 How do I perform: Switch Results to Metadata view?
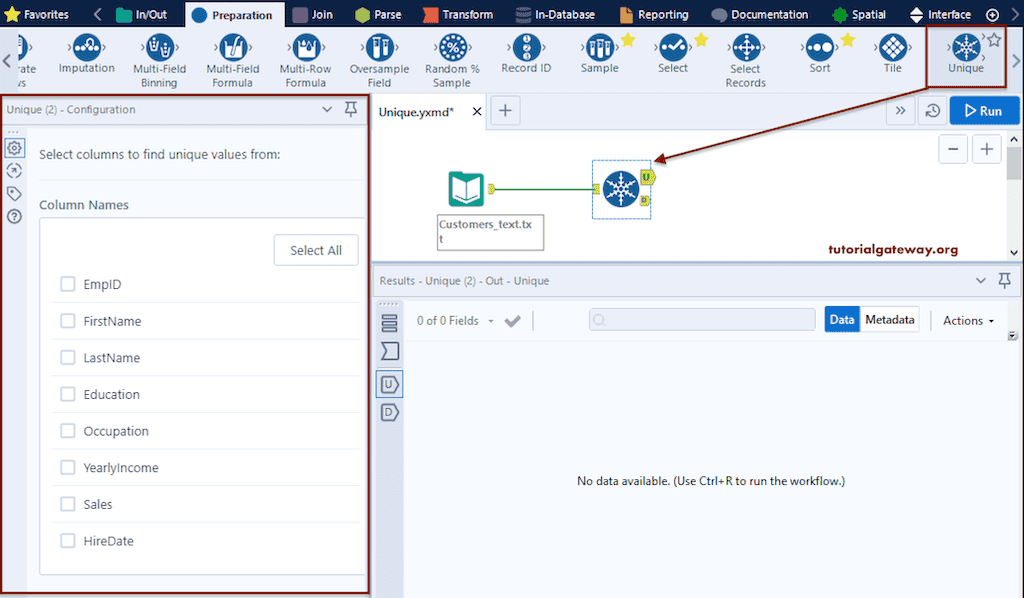(889, 319)
